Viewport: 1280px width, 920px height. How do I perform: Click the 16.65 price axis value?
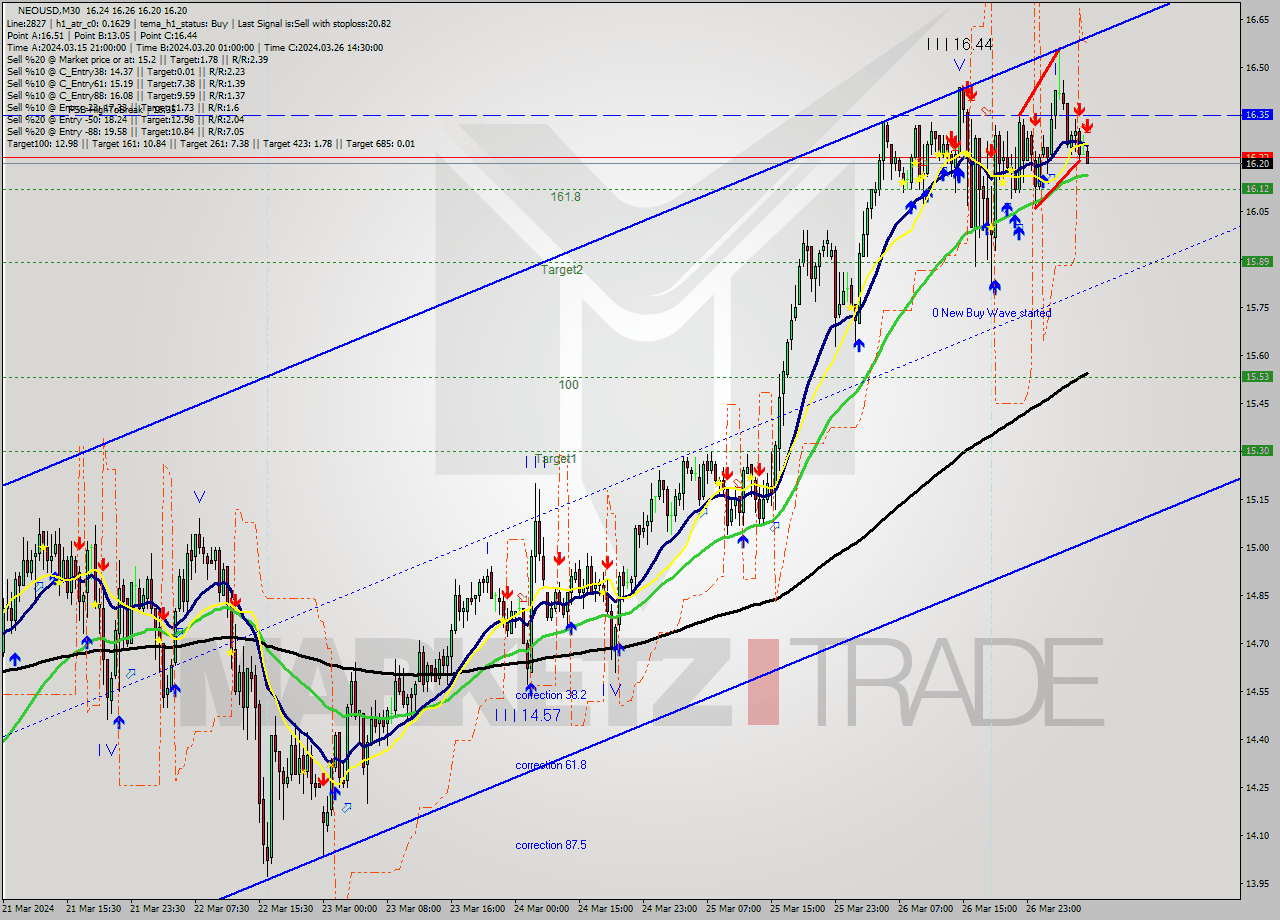click(x=1256, y=19)
